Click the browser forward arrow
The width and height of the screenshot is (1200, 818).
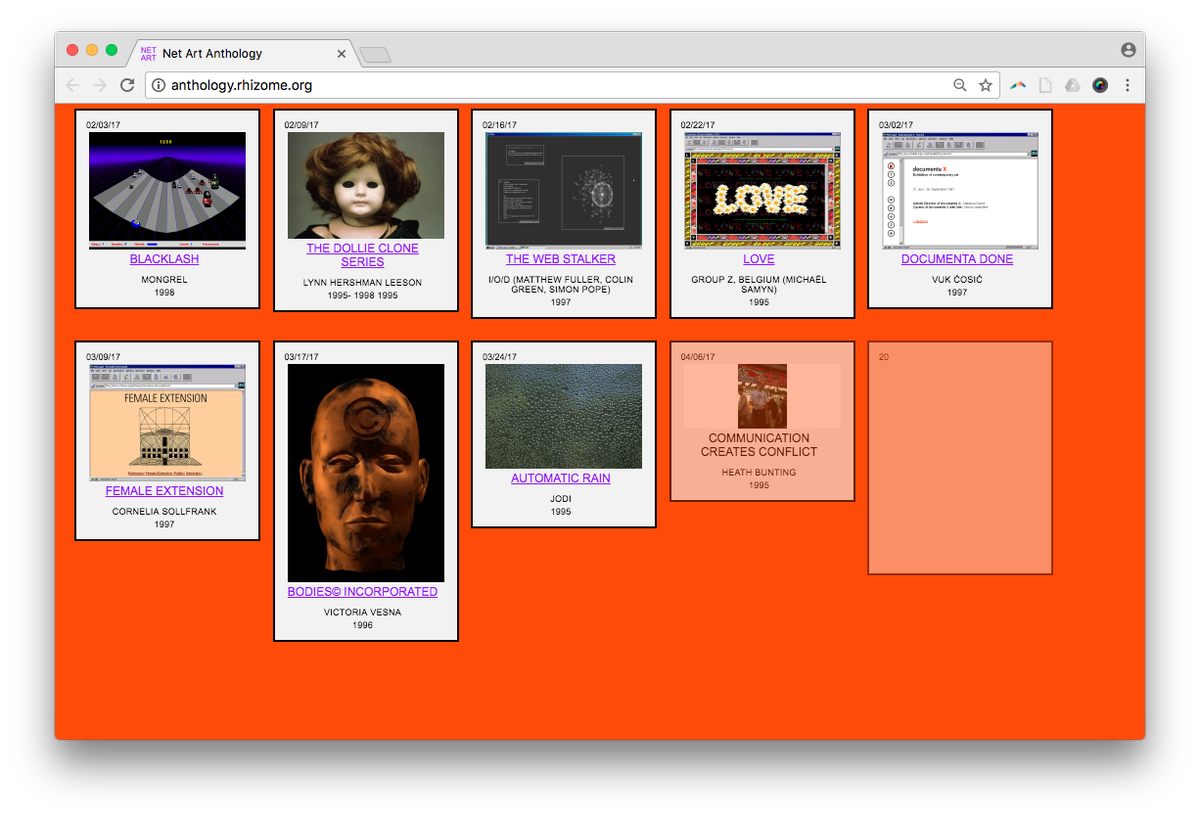(99, 85)
